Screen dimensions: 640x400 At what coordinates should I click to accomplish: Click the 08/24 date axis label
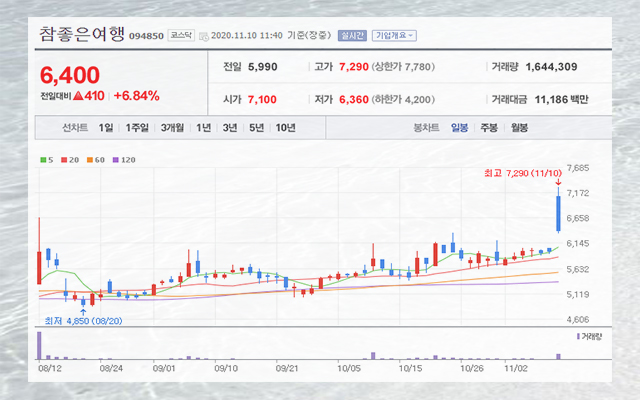pyautogui.click(x=111, y=369)
